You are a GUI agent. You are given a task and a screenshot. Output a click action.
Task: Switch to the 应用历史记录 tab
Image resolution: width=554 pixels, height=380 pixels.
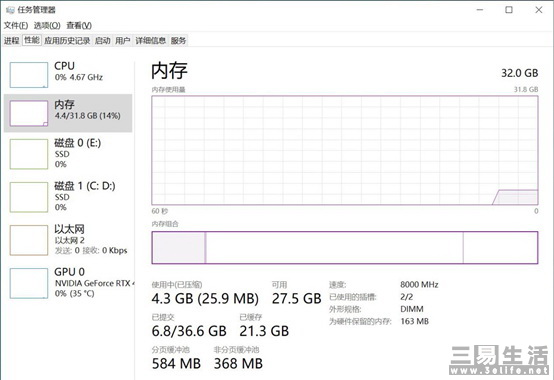tap(67, 41)
